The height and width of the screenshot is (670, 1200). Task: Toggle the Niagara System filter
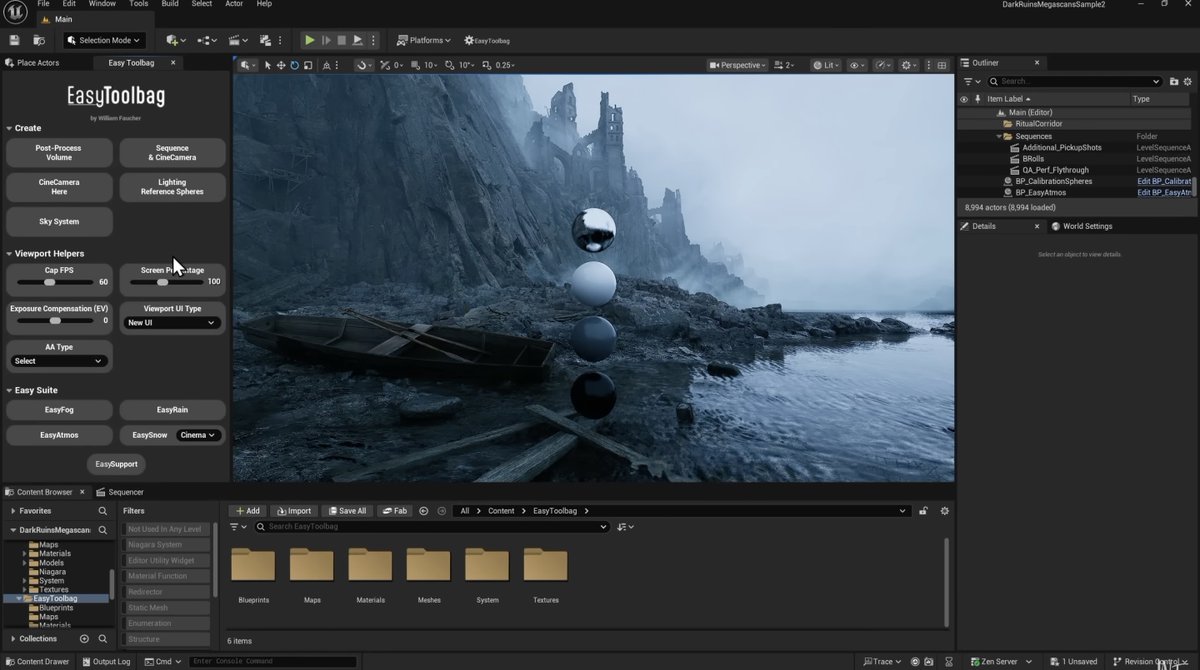tap(165, 545)
